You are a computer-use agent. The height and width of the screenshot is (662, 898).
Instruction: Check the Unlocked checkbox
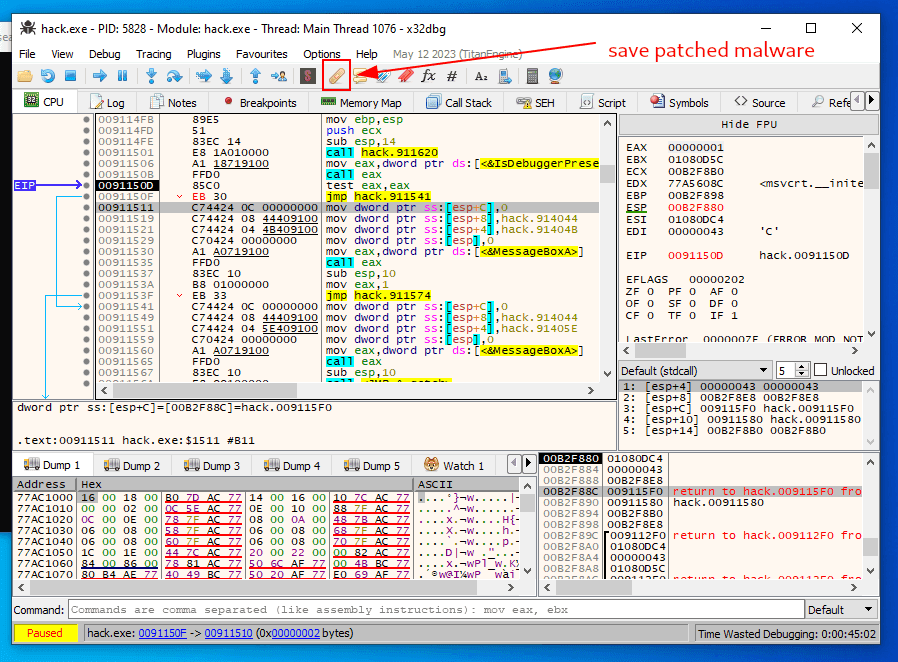coord(822,369)
